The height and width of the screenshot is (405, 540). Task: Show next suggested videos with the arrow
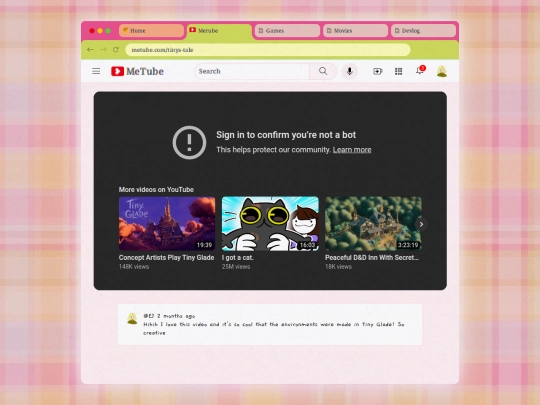tap(421, 224)
